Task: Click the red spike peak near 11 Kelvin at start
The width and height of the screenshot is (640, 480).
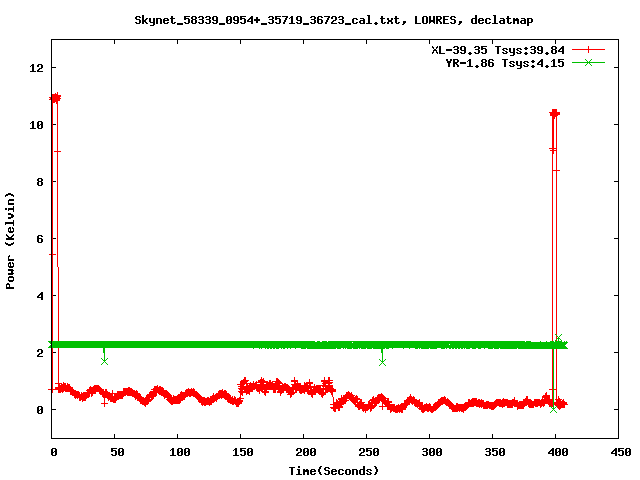Action: coord(55,98)
